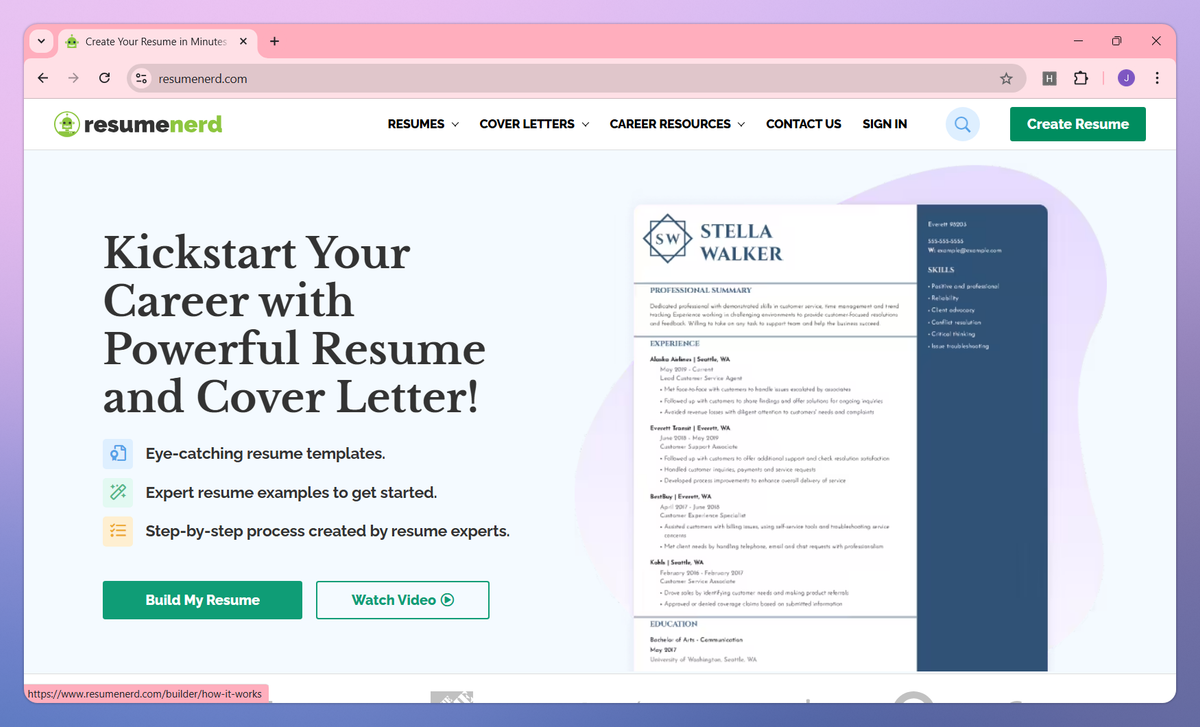The height and width of the screenshot is (727, 1200).
Task: Open the profile avatar J
Action: point(1126,78)
